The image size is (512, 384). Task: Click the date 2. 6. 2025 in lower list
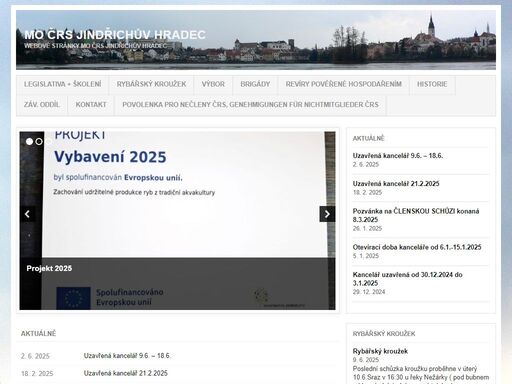click(35, 356)
